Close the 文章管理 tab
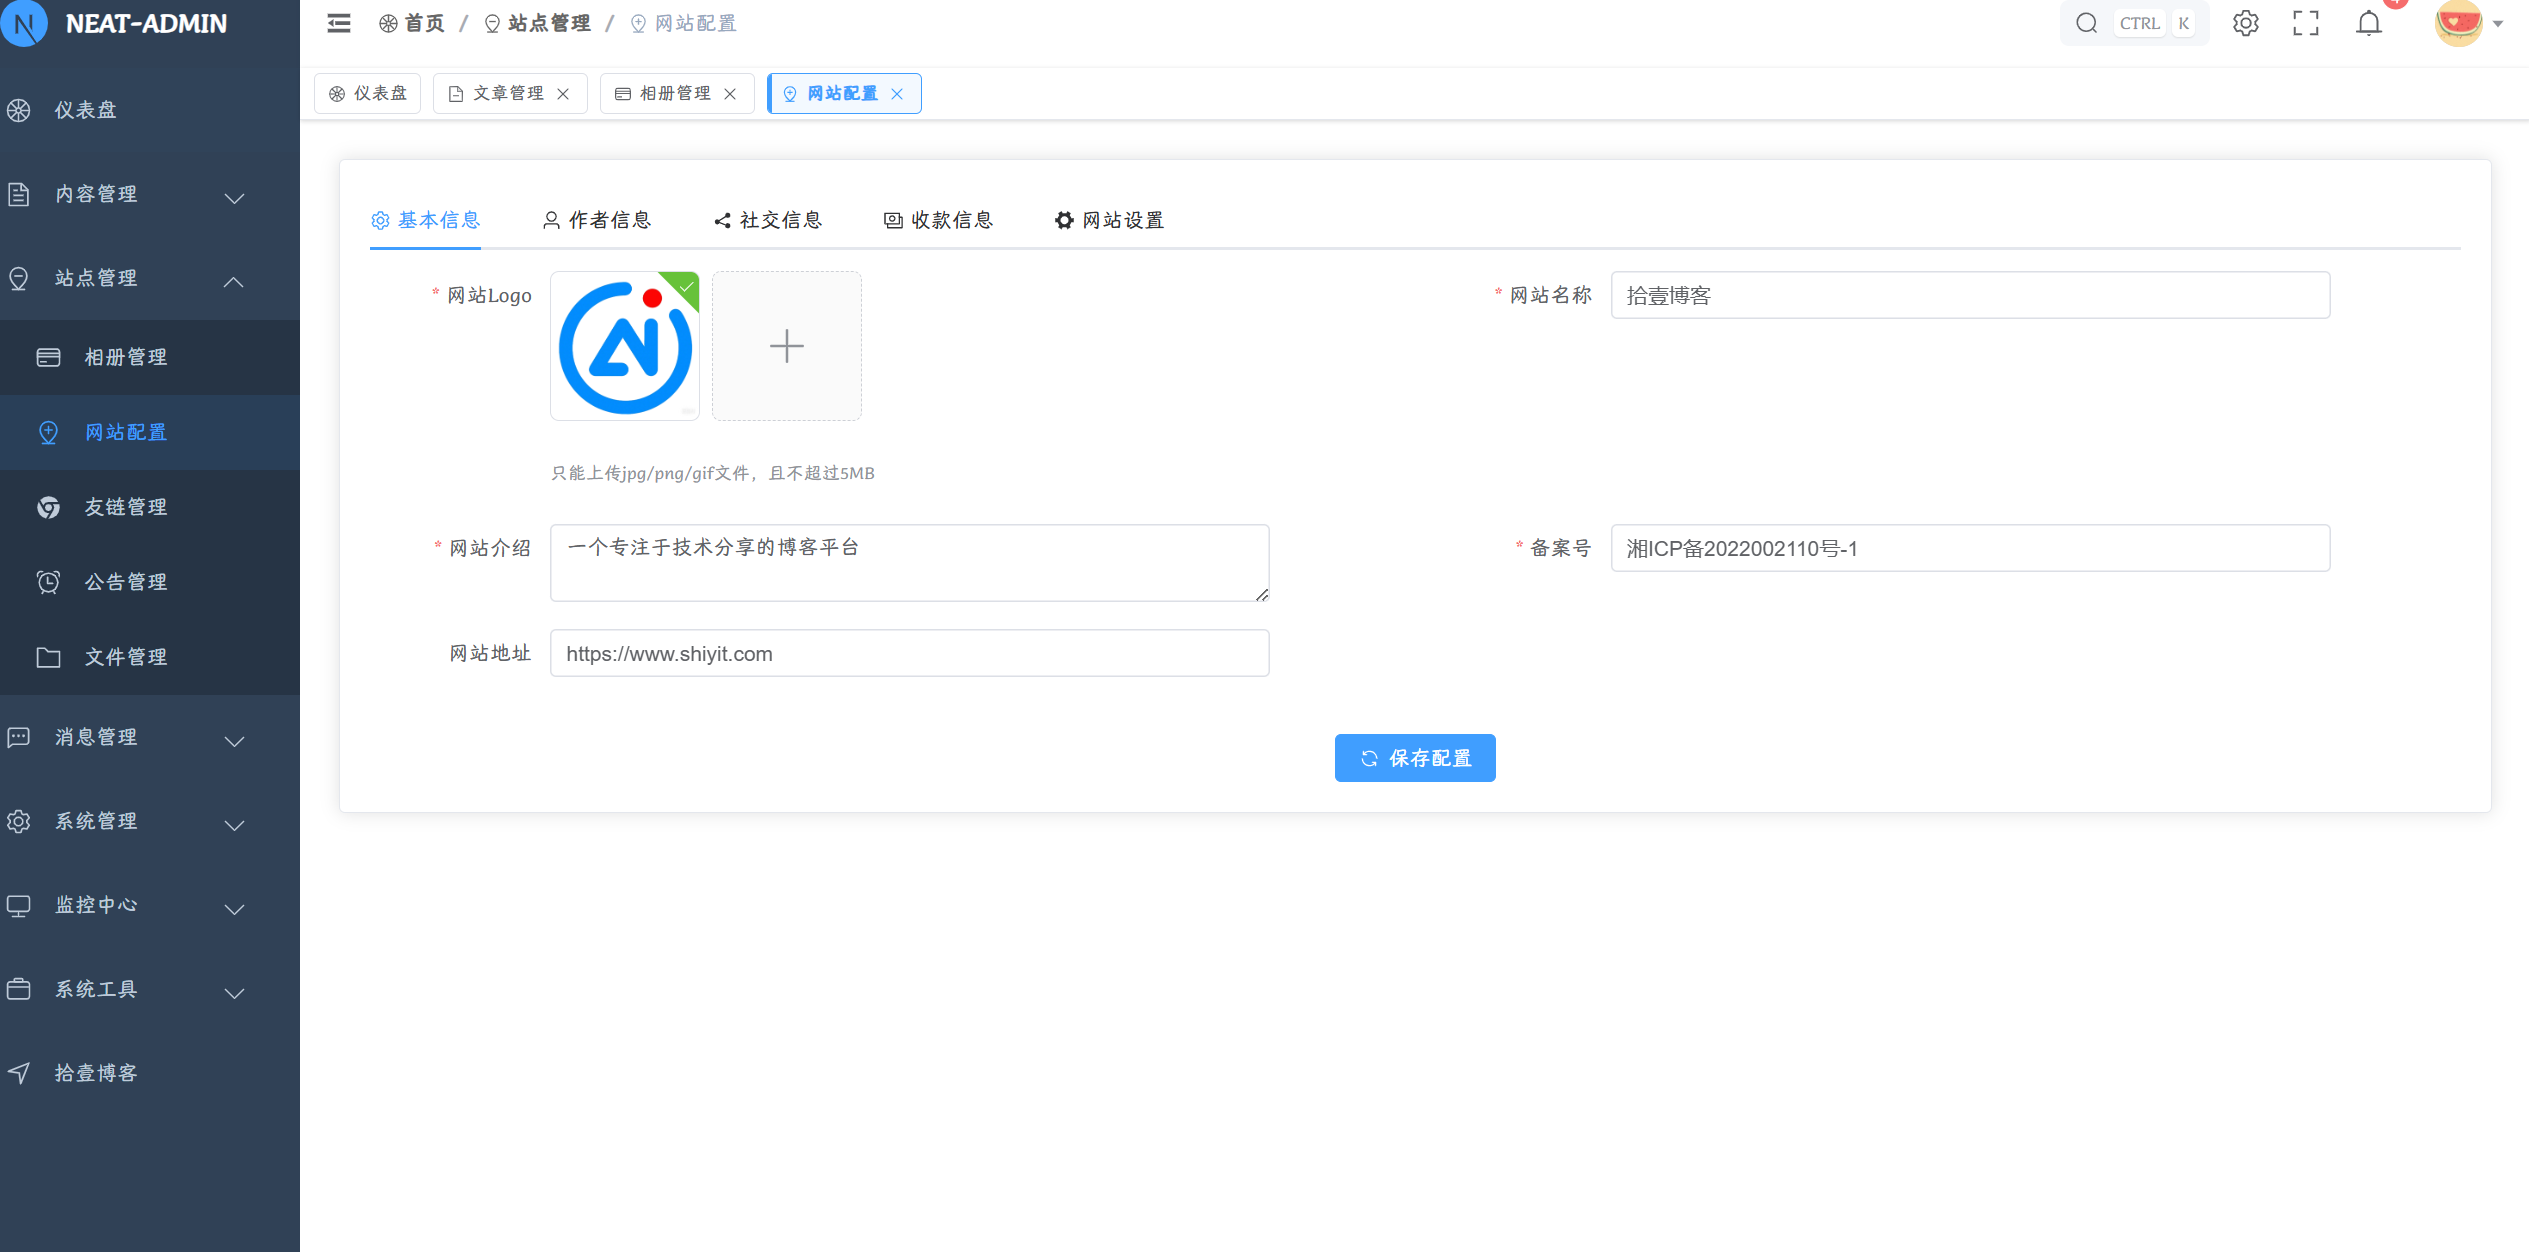This screenshot has height=1252, width=2529. click(564, 94)
